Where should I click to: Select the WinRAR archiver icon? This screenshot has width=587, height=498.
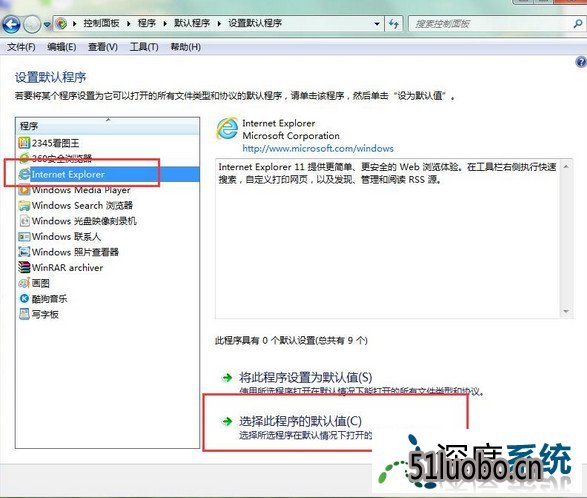tap(24, 267)
